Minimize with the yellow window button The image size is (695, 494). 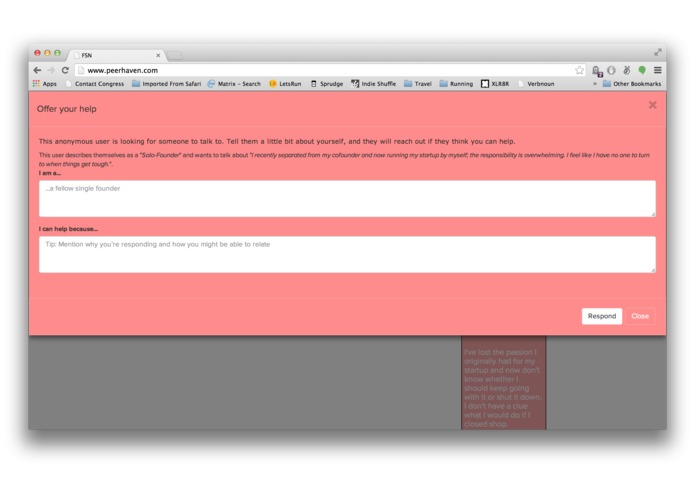click(x=47, y=53)
